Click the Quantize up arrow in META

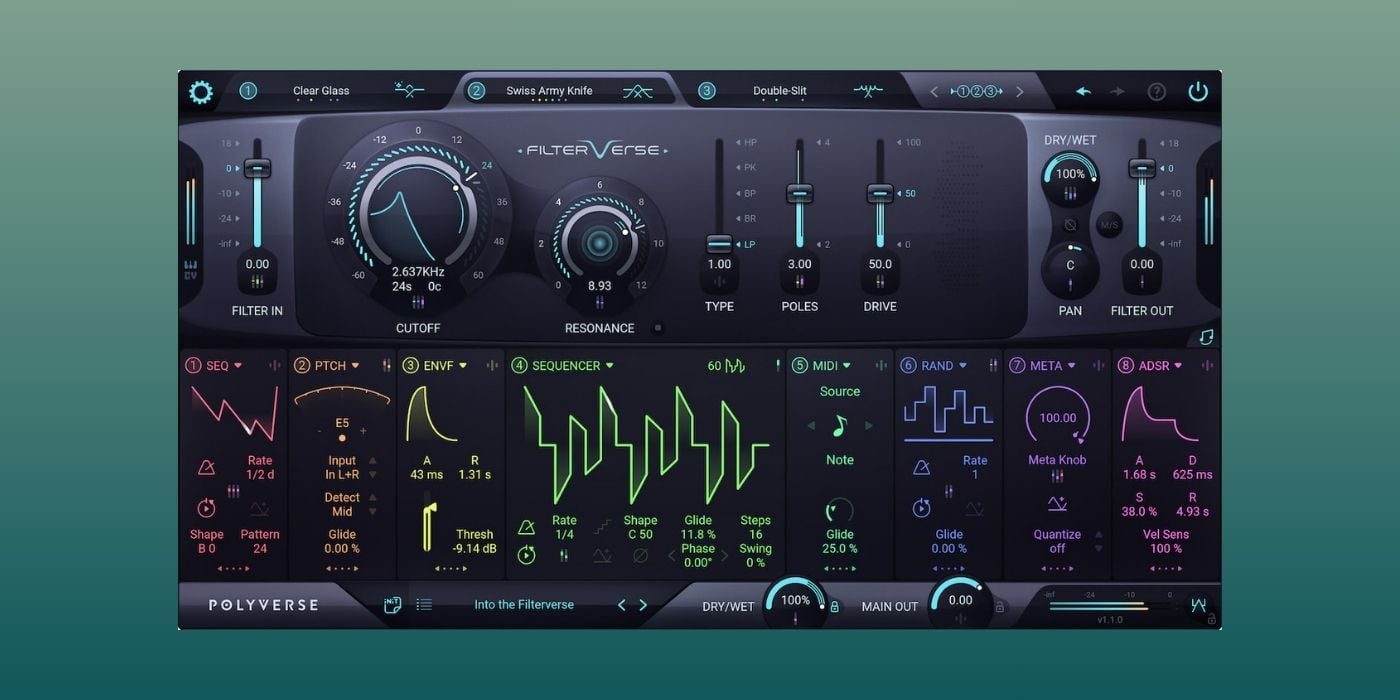coord(1099,534)
